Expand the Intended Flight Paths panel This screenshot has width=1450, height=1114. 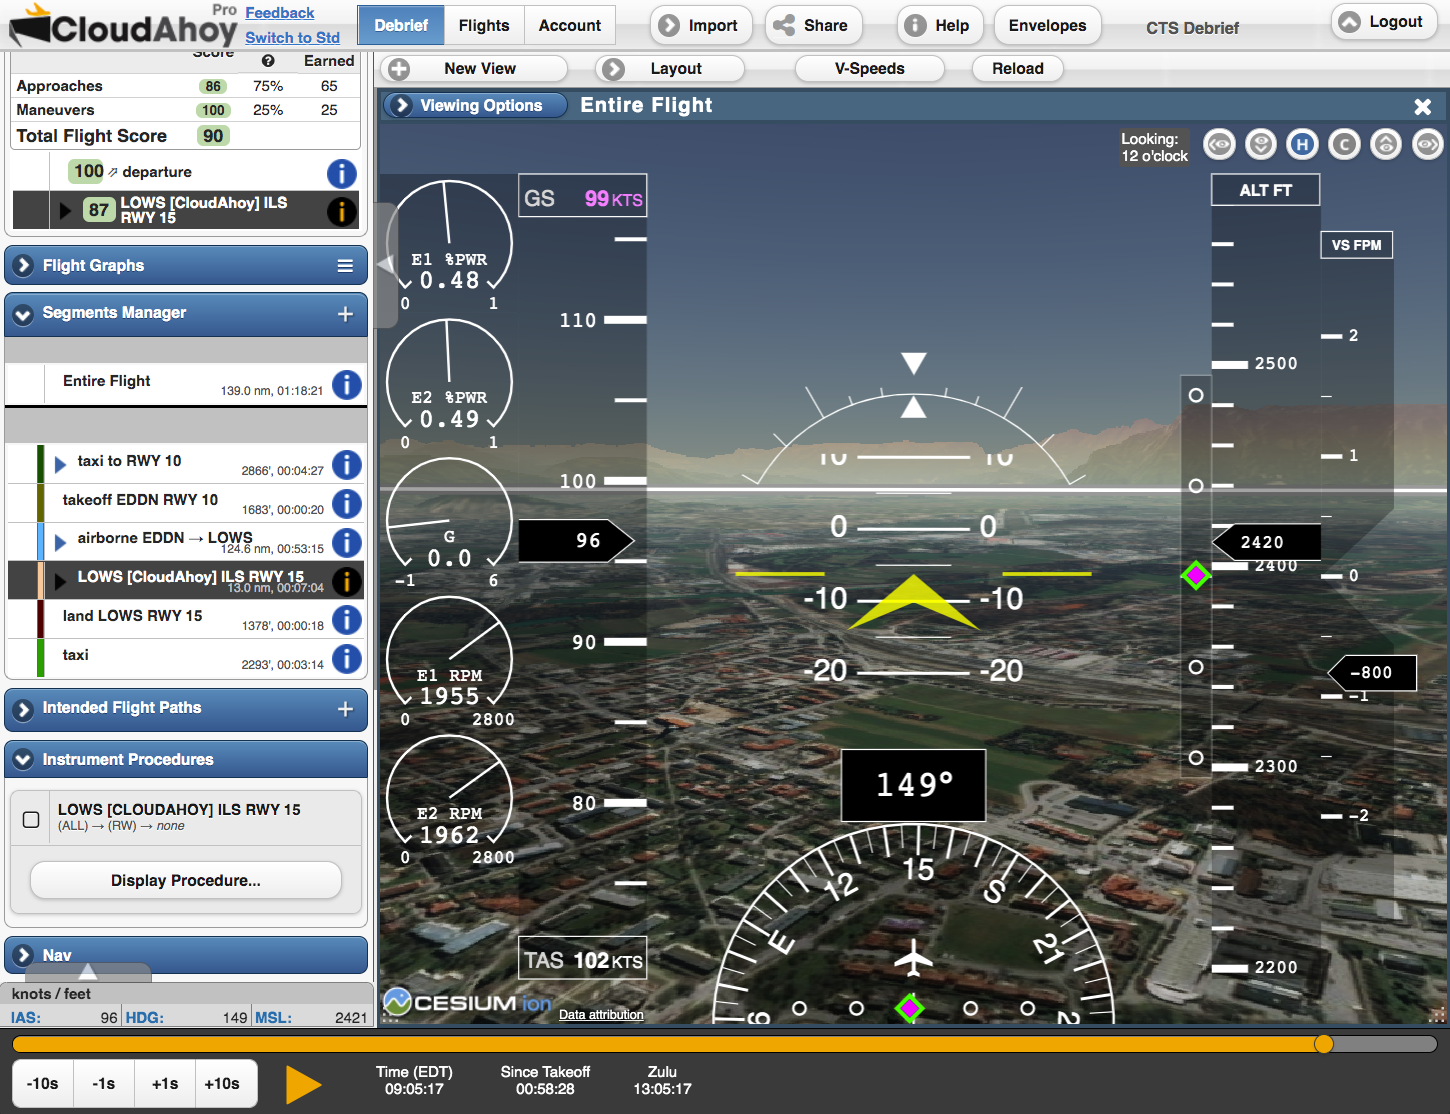[x=24, y=709]
